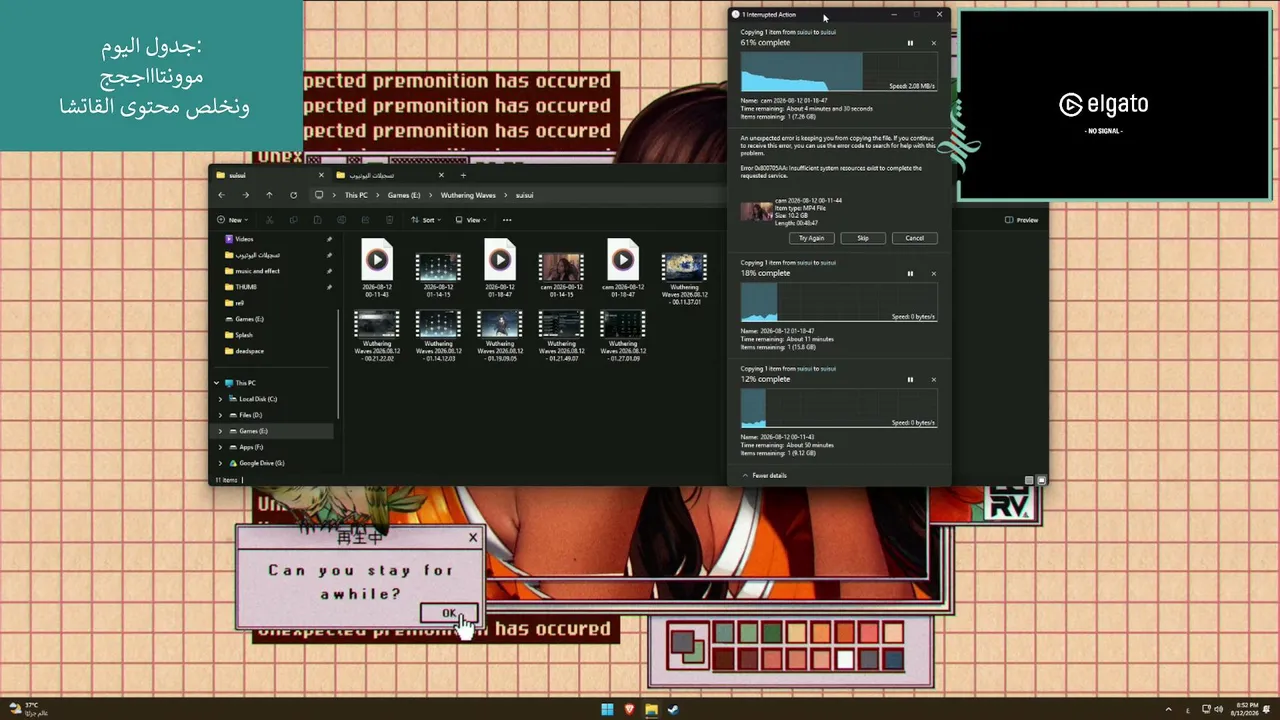1280x720 pixels.
Task: Expand Games (E:) under This PC
Action: [221, 431]
